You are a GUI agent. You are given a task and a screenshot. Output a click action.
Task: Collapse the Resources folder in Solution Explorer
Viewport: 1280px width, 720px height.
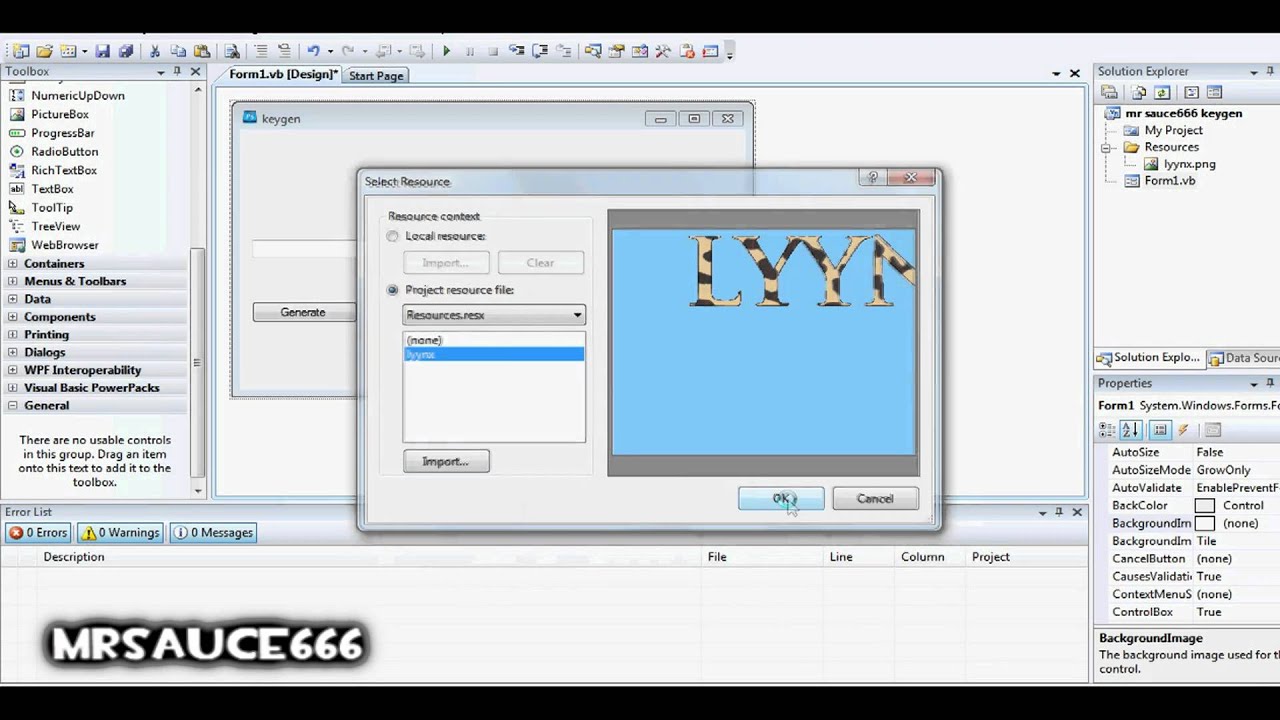tap(1107, 147)
